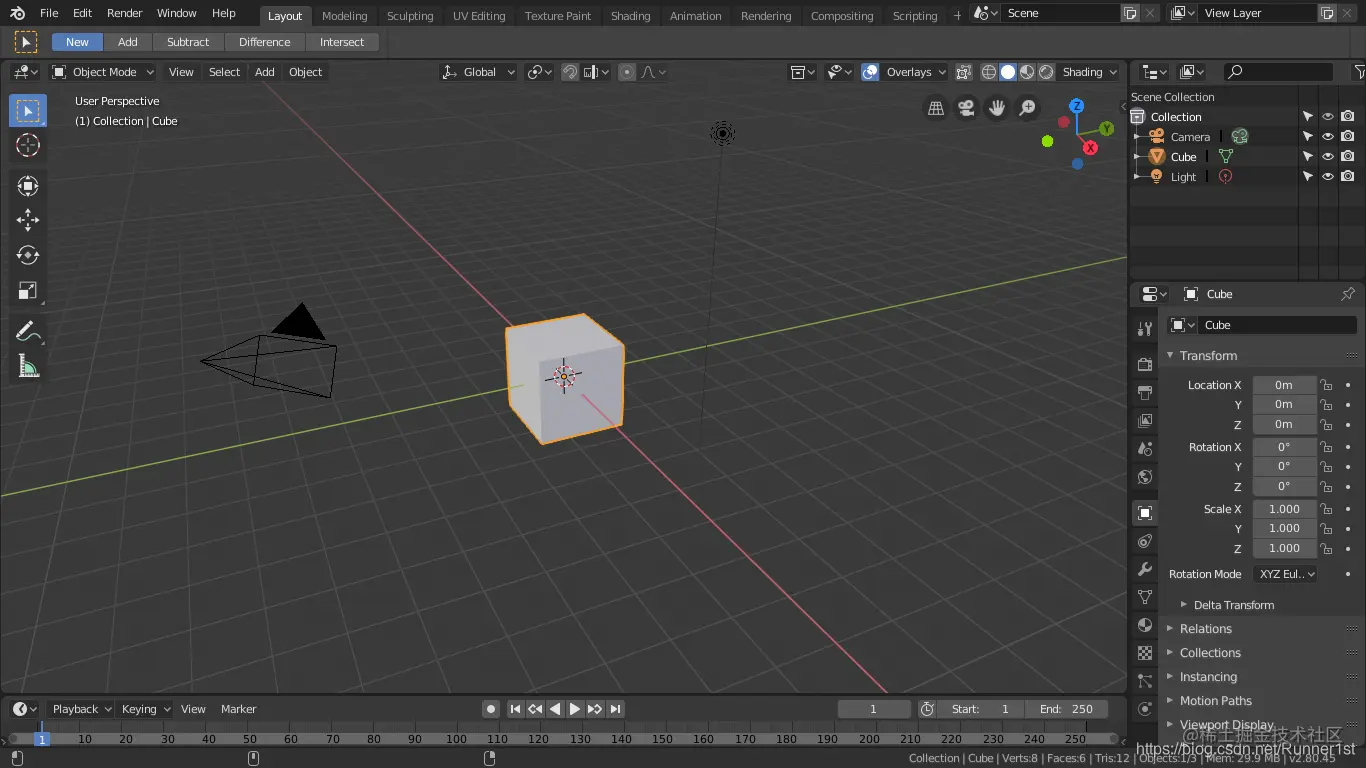Open the Shading options dropdown
The width and height of the screenshot is (1366, 768).
click(1089, 72)
